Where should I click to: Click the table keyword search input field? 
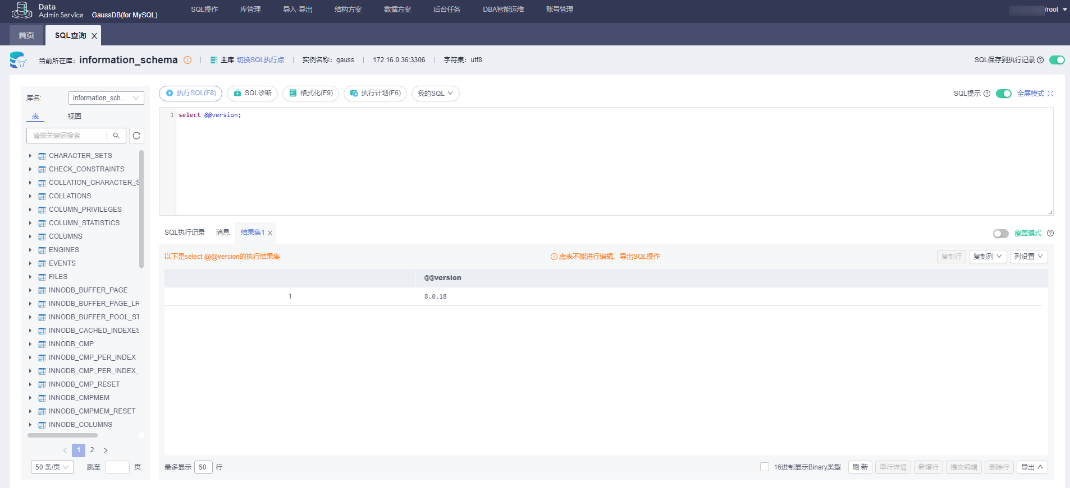[x=70, y=135]
